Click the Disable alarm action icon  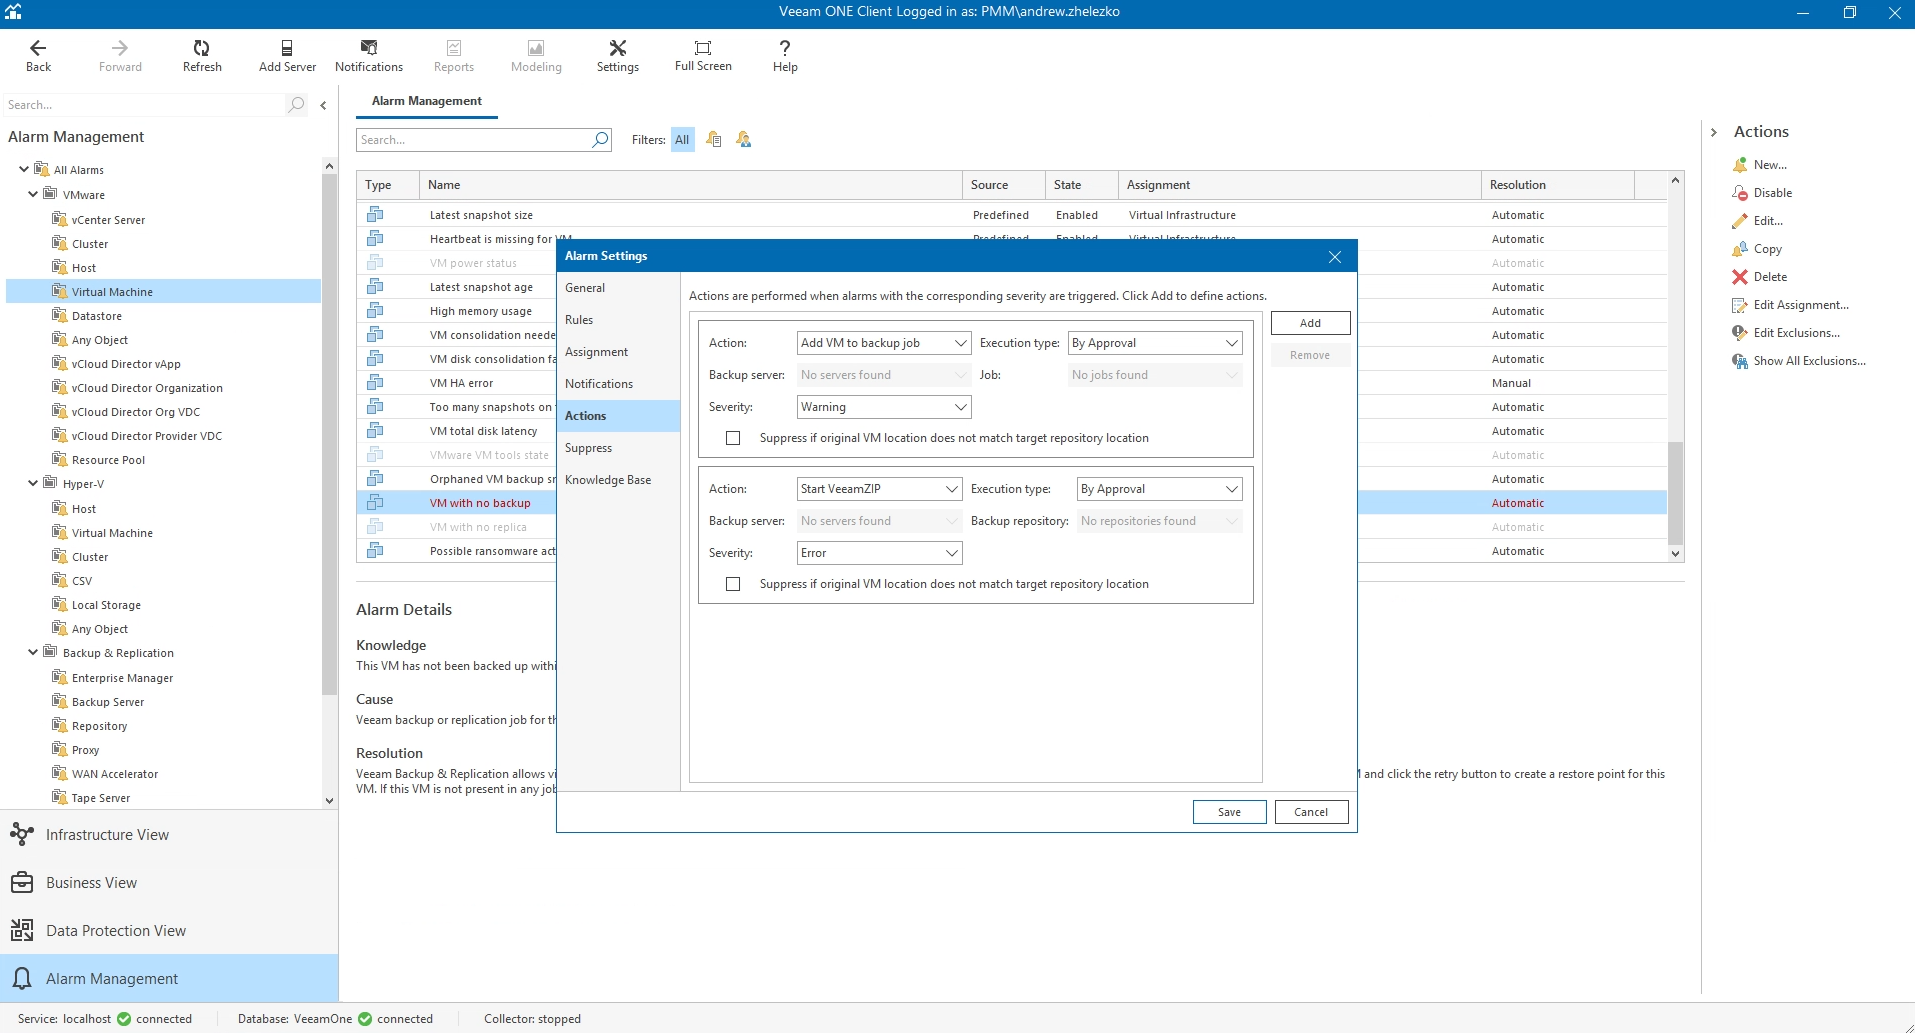pyautogui.click(x=1740, y=193)
